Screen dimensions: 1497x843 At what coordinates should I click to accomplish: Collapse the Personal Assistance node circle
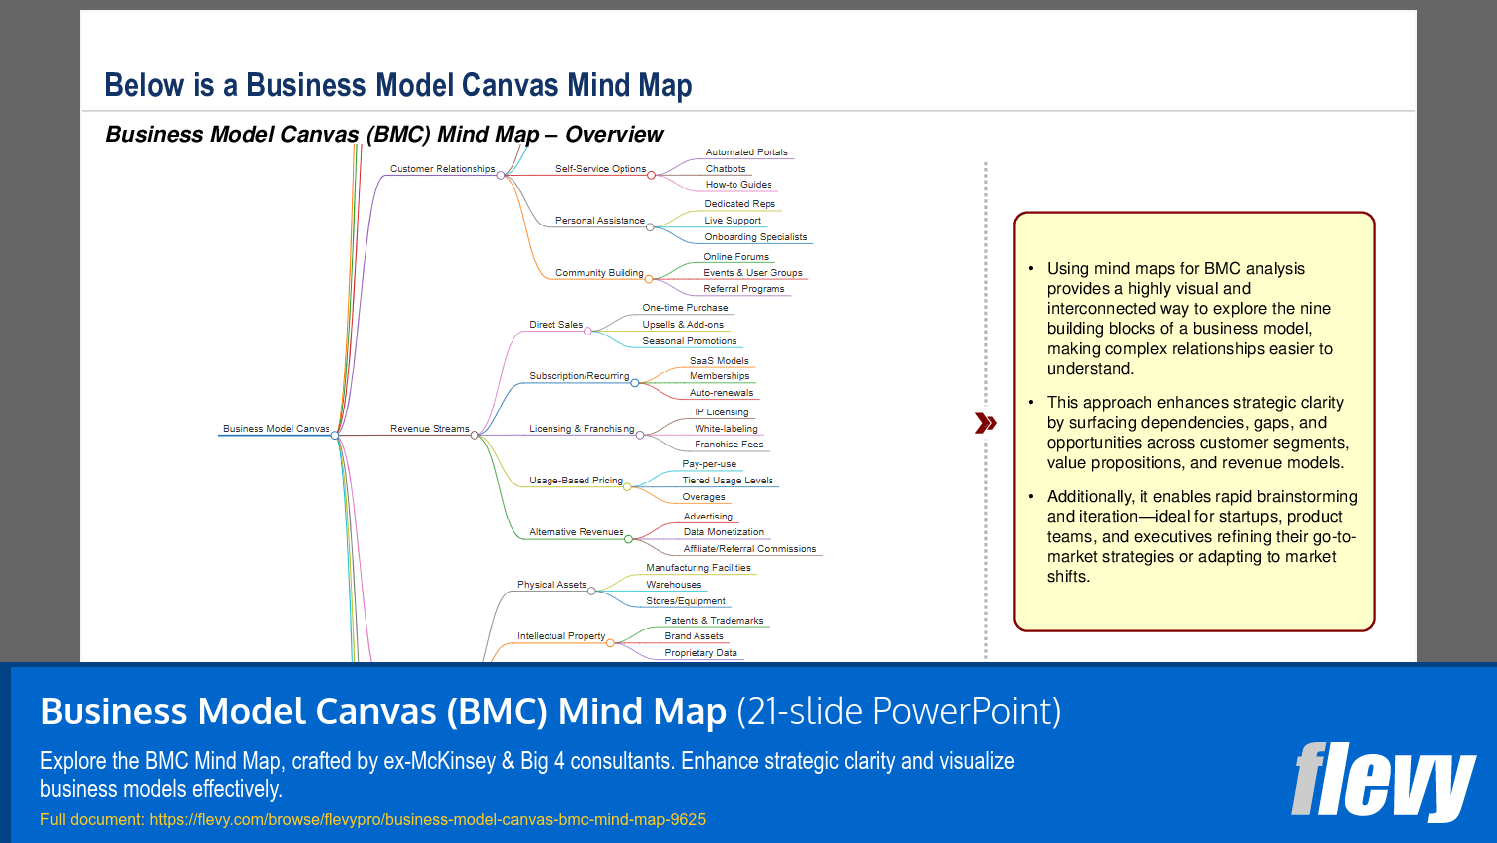point(650,228)
